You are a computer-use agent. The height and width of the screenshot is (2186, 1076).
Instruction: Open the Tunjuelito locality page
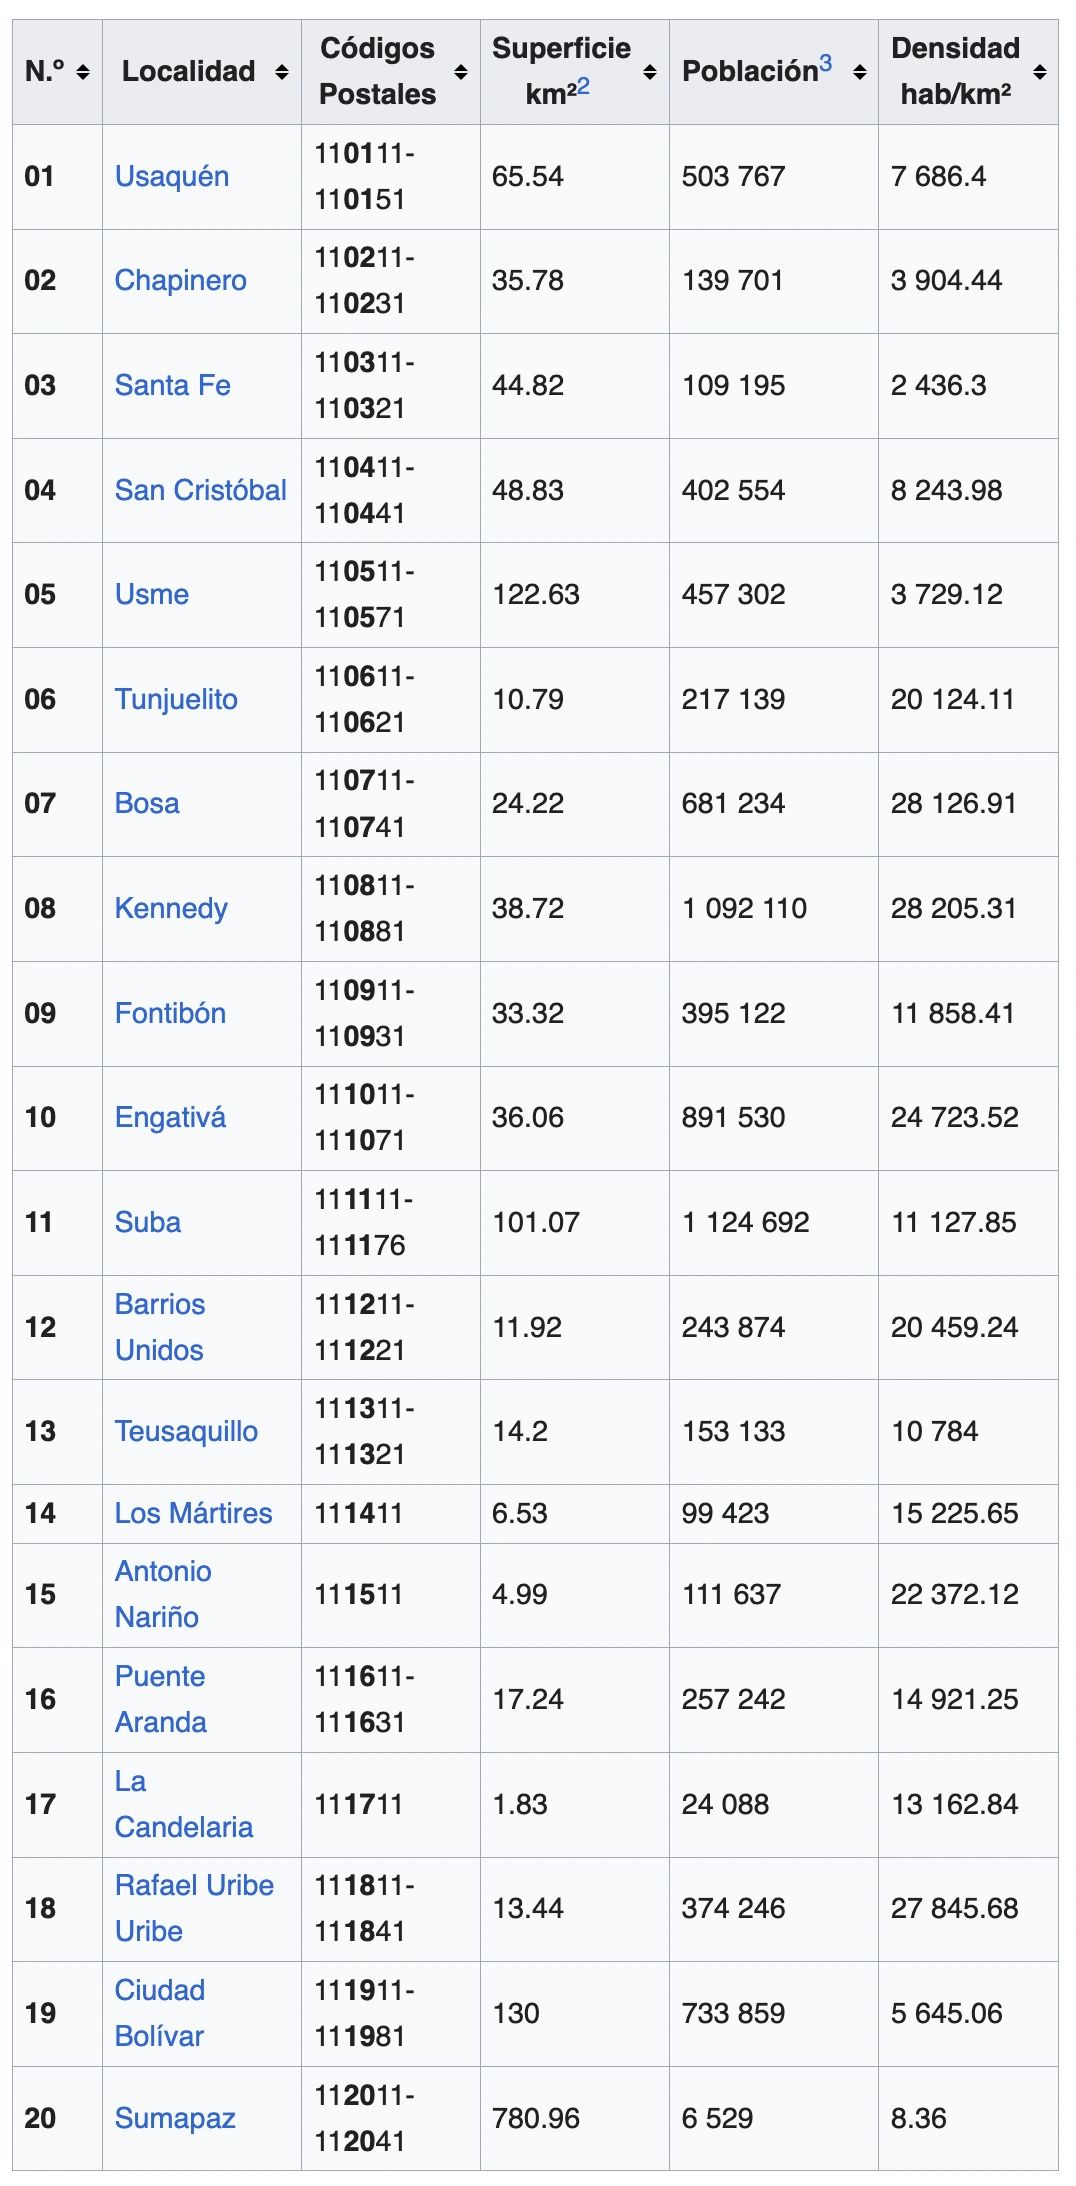click(x=176, y=699)
